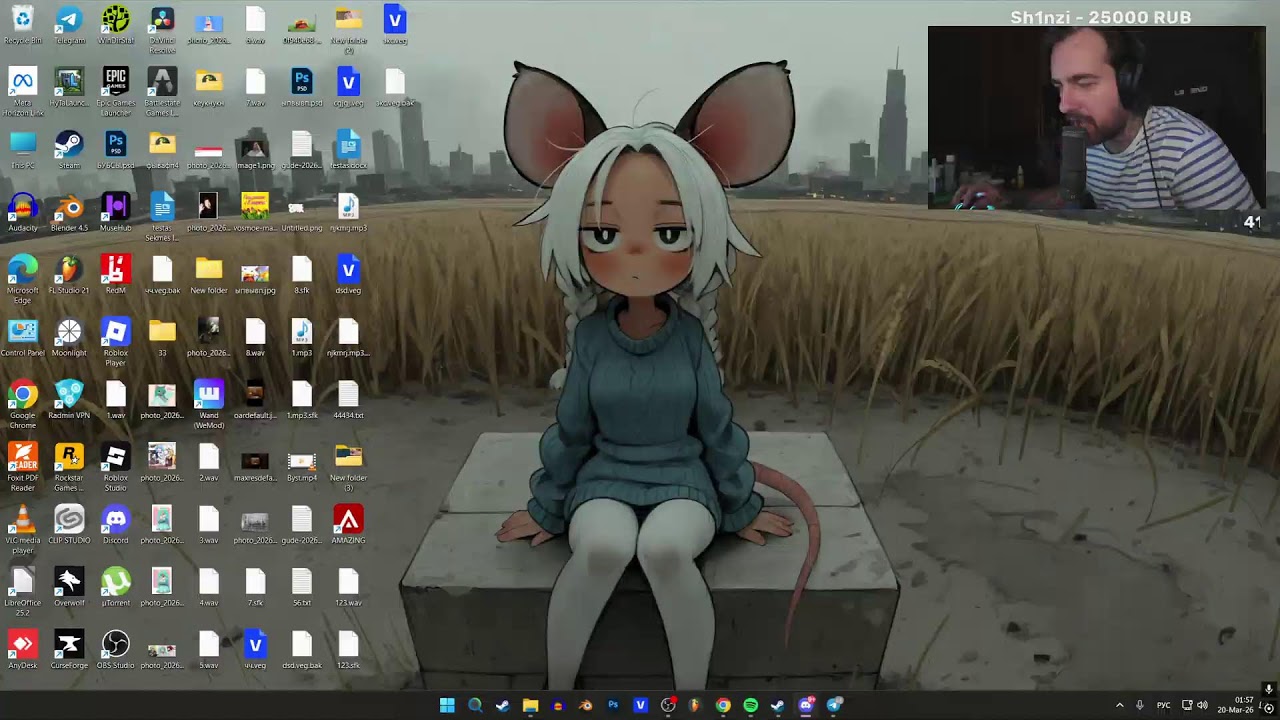Open taskbar Search
Viewport: 1280px width, 720px height.
[475, 705]
